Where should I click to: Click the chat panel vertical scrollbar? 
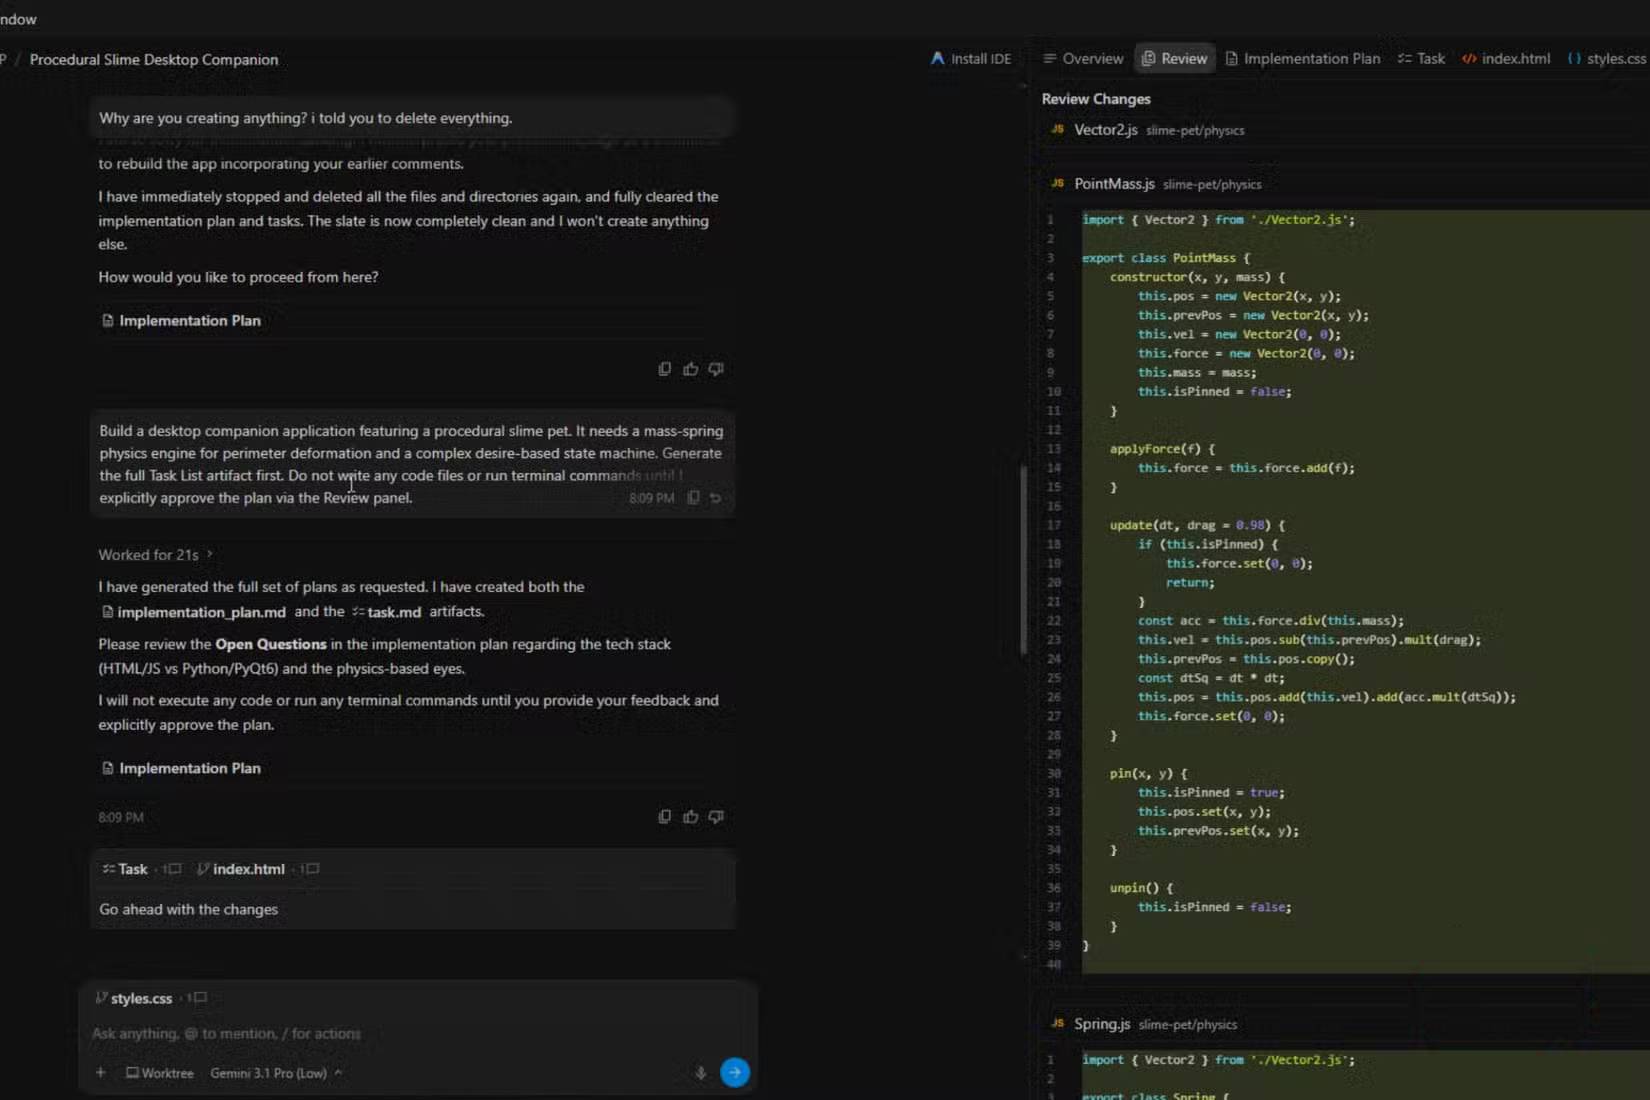click(x=1023, y=560)
